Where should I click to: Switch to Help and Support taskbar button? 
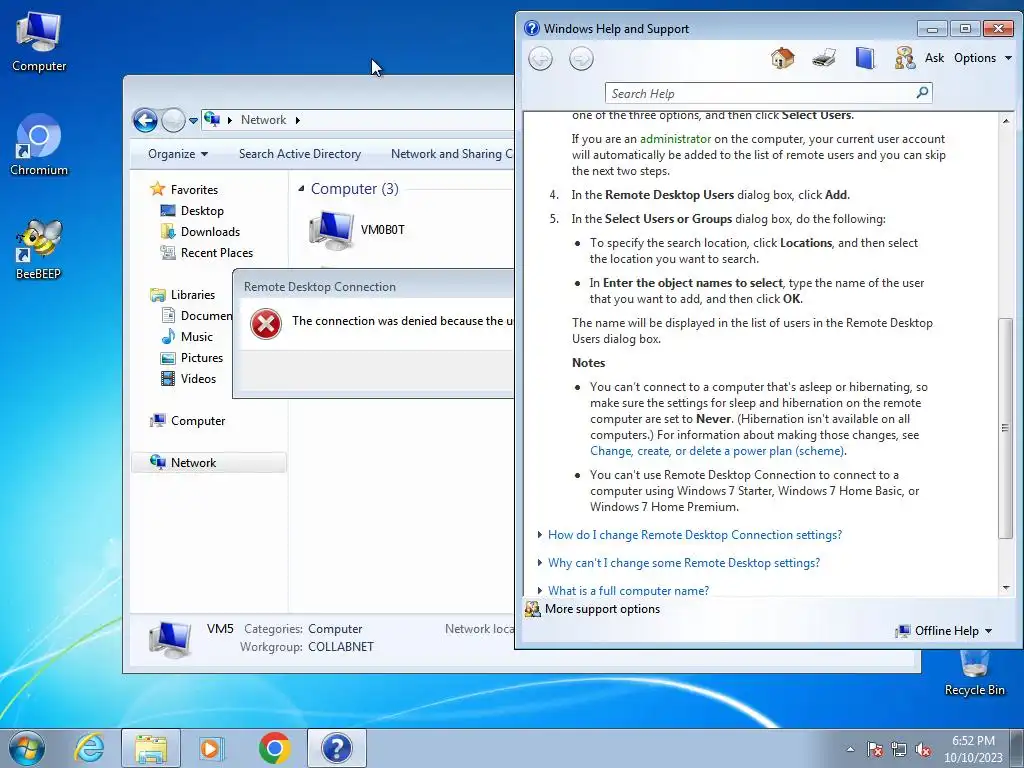pyautogui.click(x=336, y=748)
